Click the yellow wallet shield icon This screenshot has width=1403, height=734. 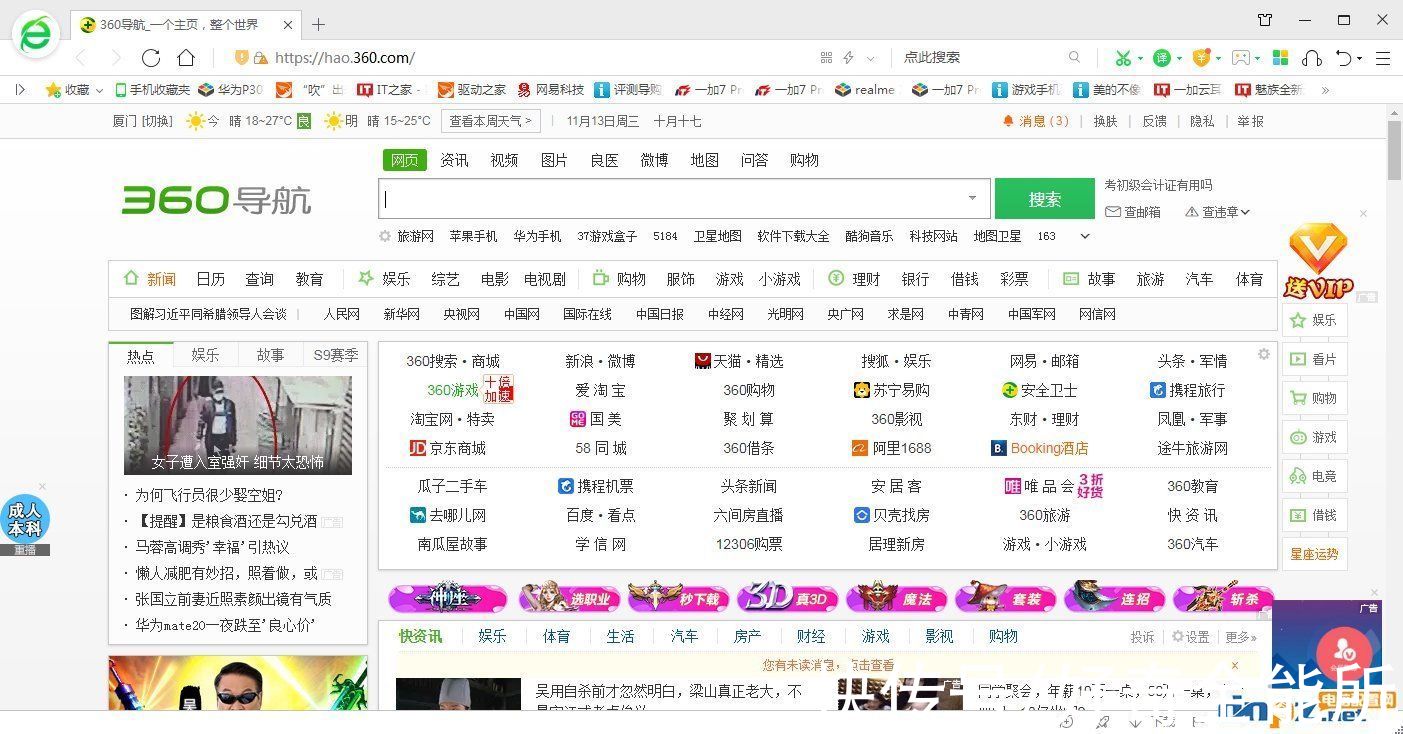click(x=1201, y=58)
